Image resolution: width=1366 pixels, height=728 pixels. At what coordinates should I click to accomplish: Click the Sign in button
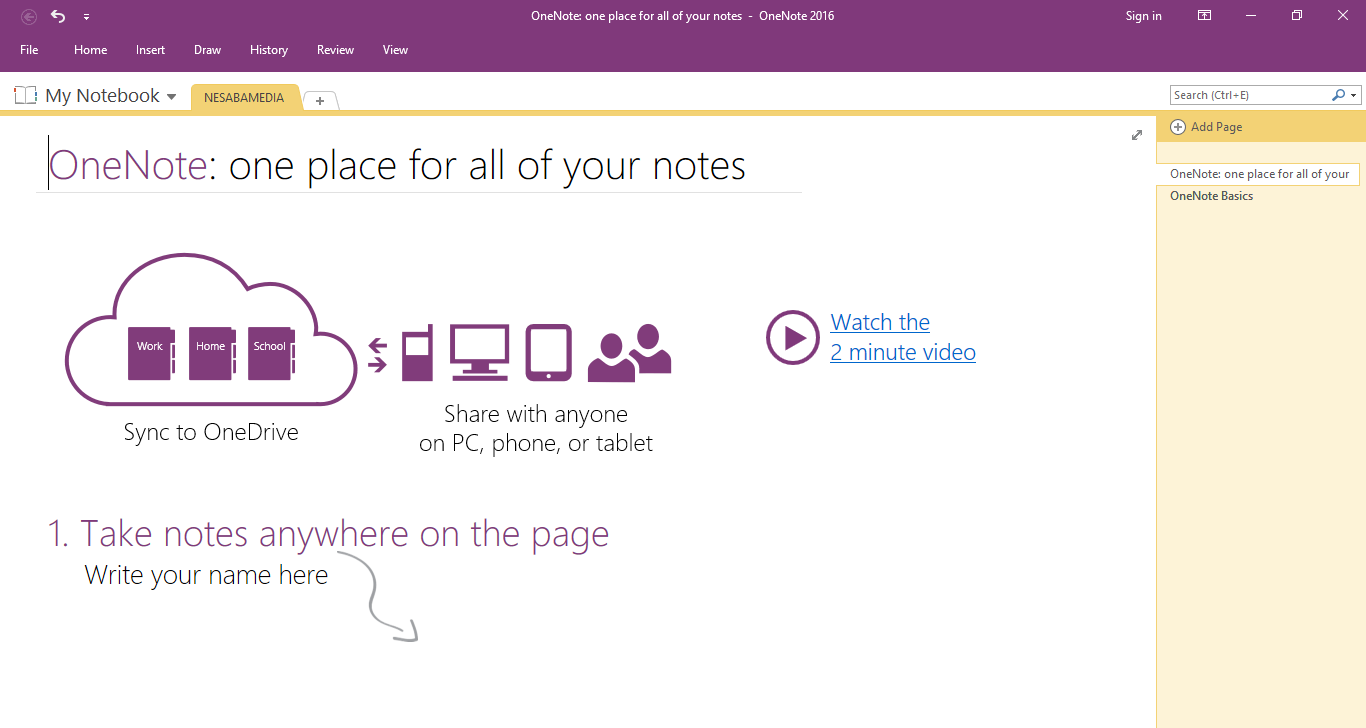(1143, 16)
